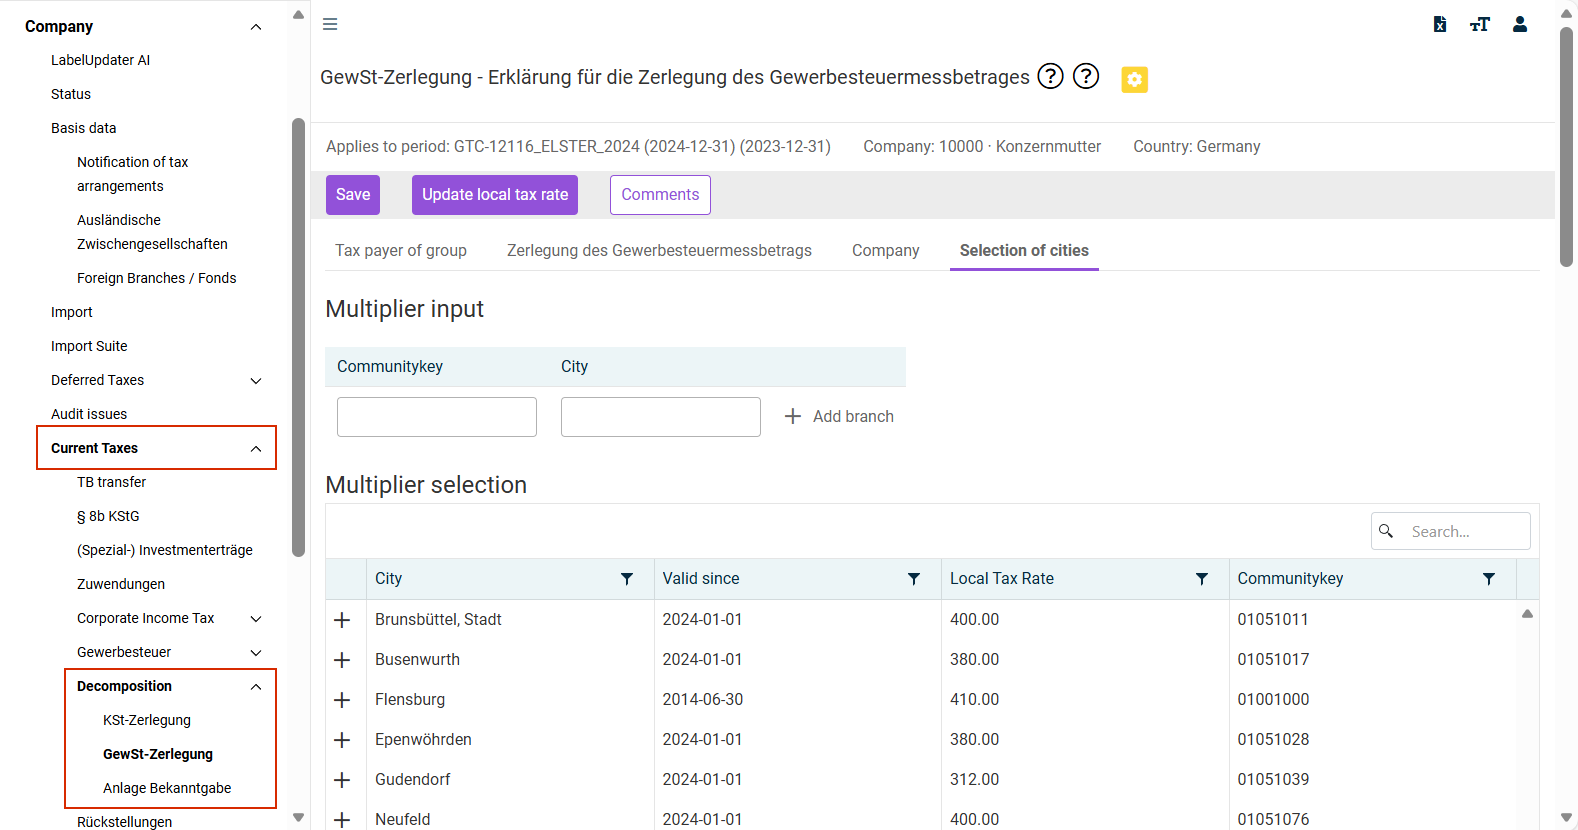The width and height of the screenshot is (1578, 830).
Task: Open the City column filter icon
Action: (627, 579)
